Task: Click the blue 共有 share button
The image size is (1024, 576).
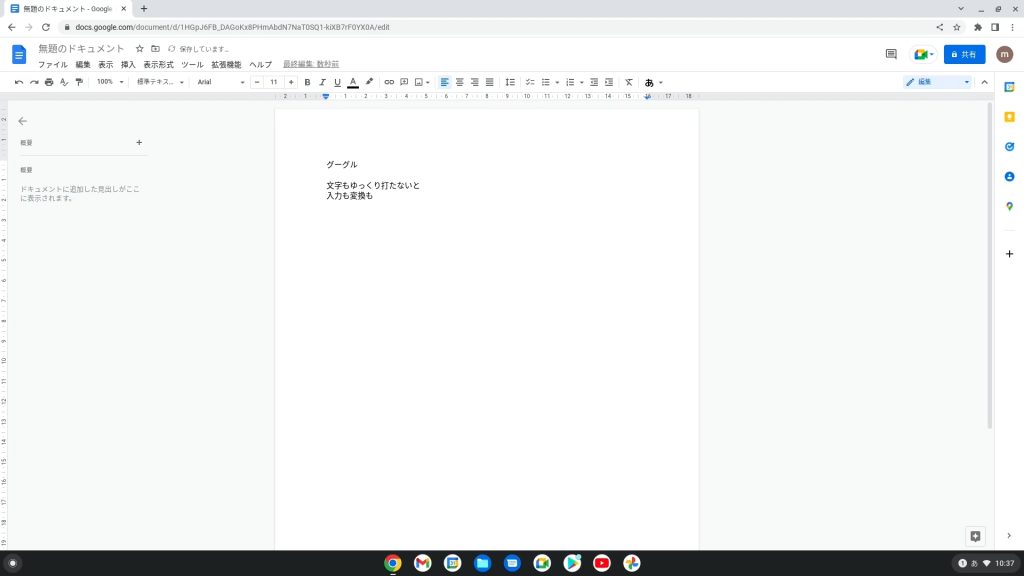Action: click(x=964, y=54)
